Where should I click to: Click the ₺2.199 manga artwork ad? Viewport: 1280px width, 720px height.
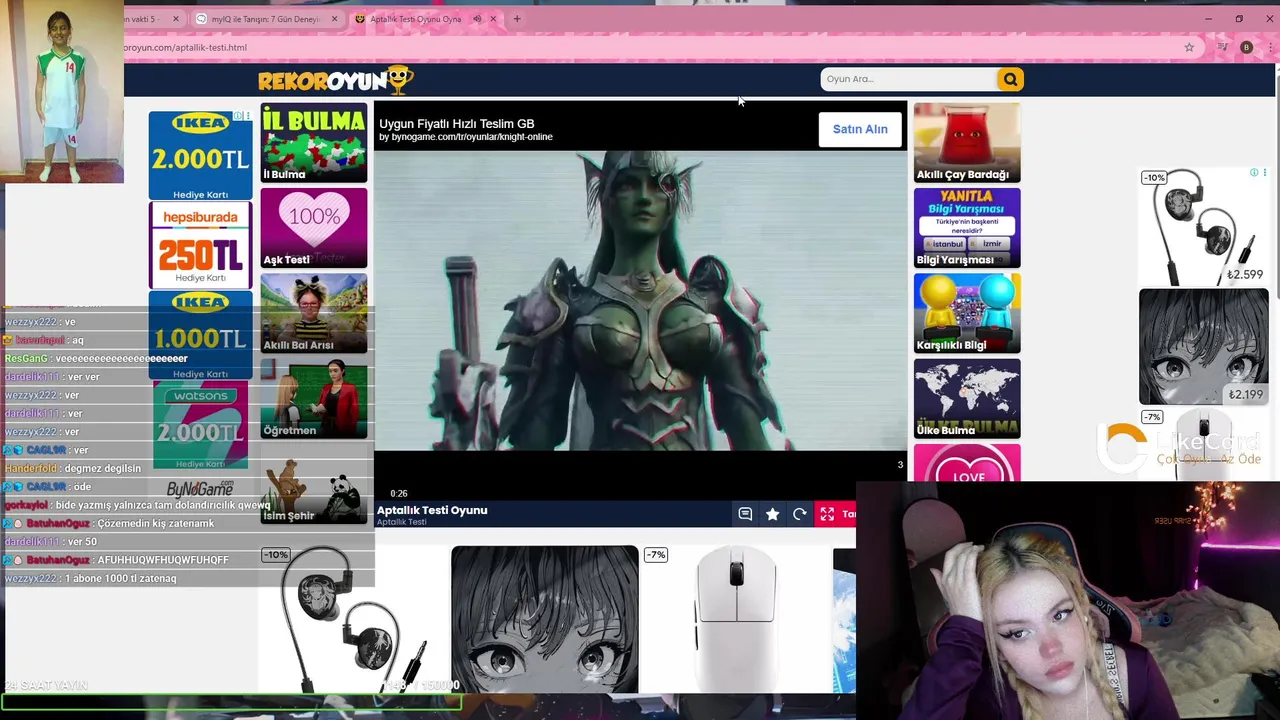tap(1204, 346)
